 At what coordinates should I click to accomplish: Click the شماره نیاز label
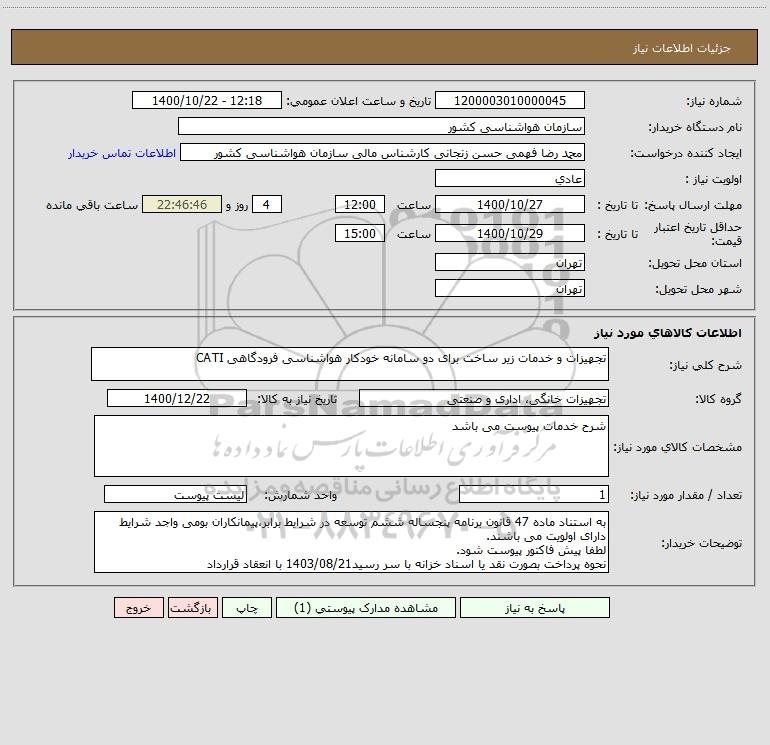[714, 101]
